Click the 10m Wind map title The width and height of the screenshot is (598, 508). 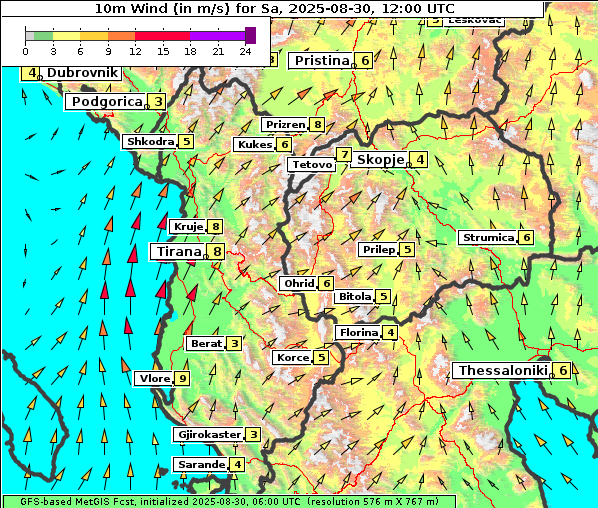coord(274,8)
